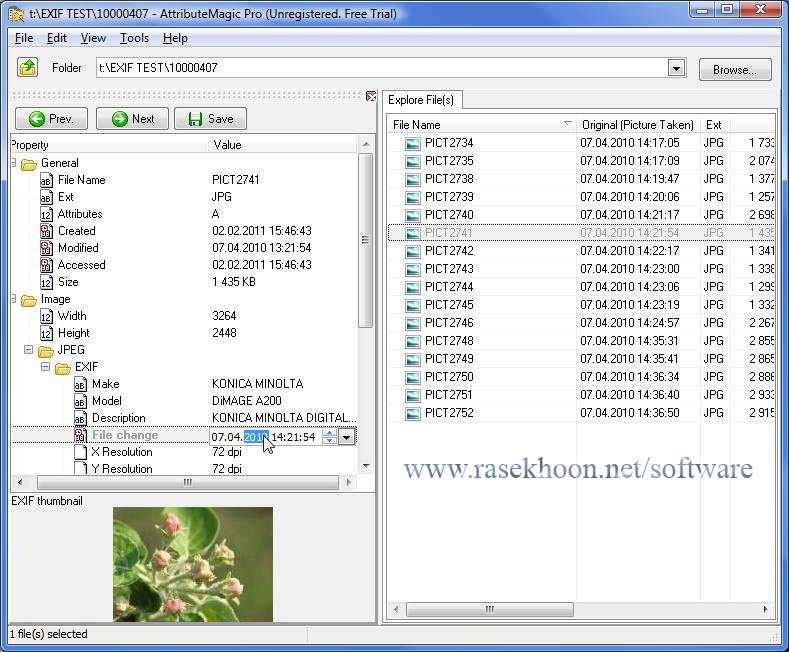Go to previous file with Prev.

51,119
